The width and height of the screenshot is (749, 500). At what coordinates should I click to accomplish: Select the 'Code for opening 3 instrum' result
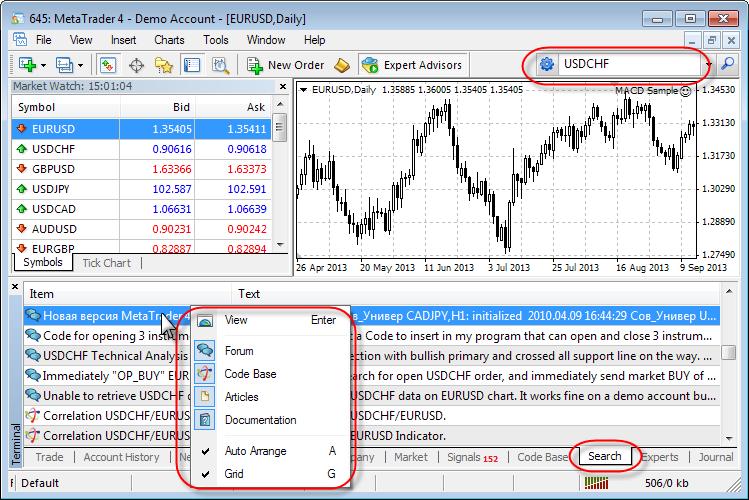pos(372,336)
